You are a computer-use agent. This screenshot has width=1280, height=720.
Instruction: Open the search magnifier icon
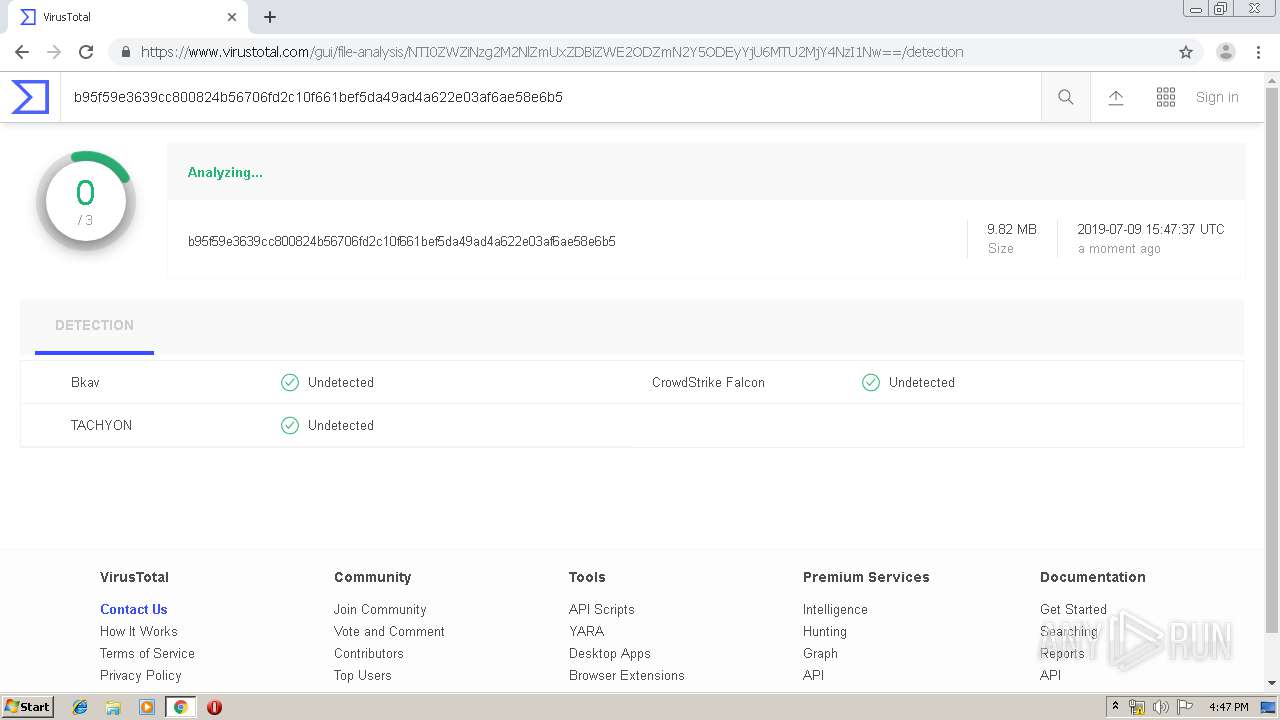[1066, 97]
